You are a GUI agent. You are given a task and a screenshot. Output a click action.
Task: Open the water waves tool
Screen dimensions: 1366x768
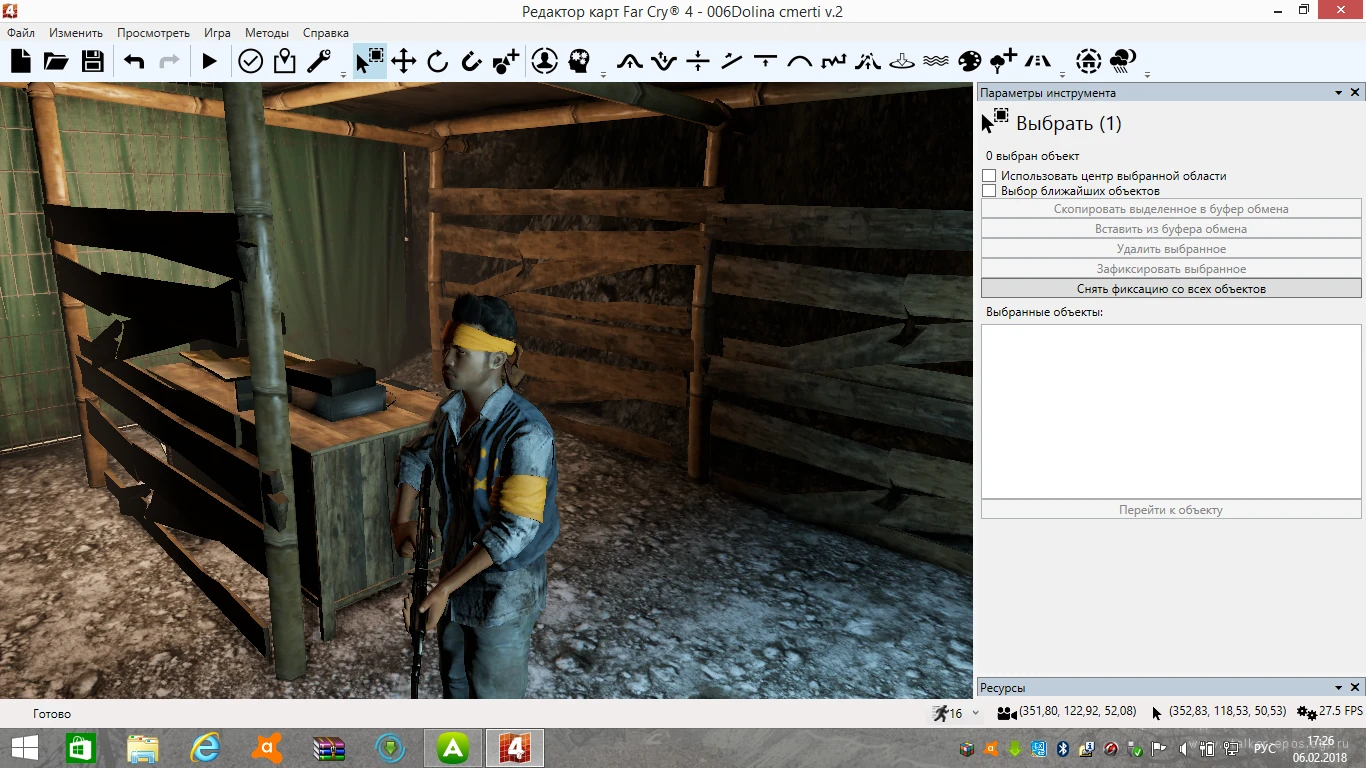tap(936, 61)
